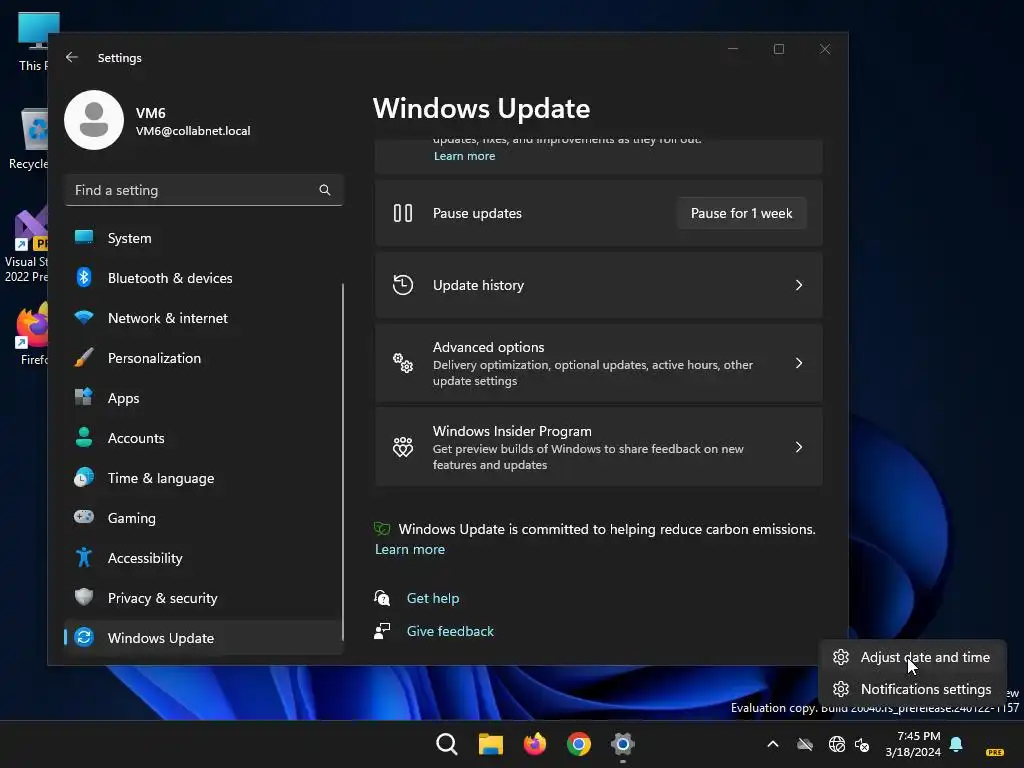Open Accounts settings category
Viewport: 1024px width, 768px height.
point(203,438)
